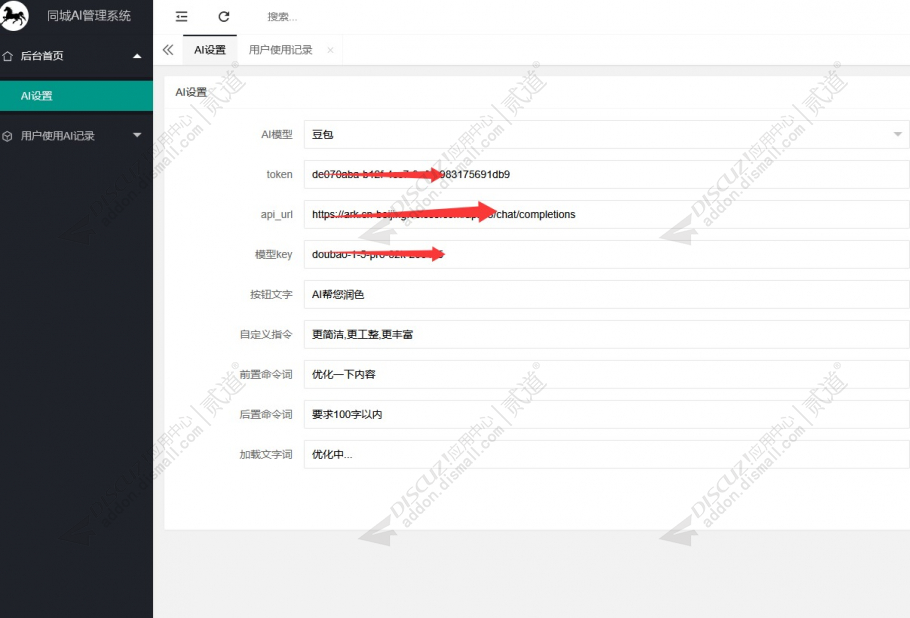Screen dimensions: 910x618
Task: Click the 用户使用AI记录 label in the sidebar
Action: [x=57, y=136]
